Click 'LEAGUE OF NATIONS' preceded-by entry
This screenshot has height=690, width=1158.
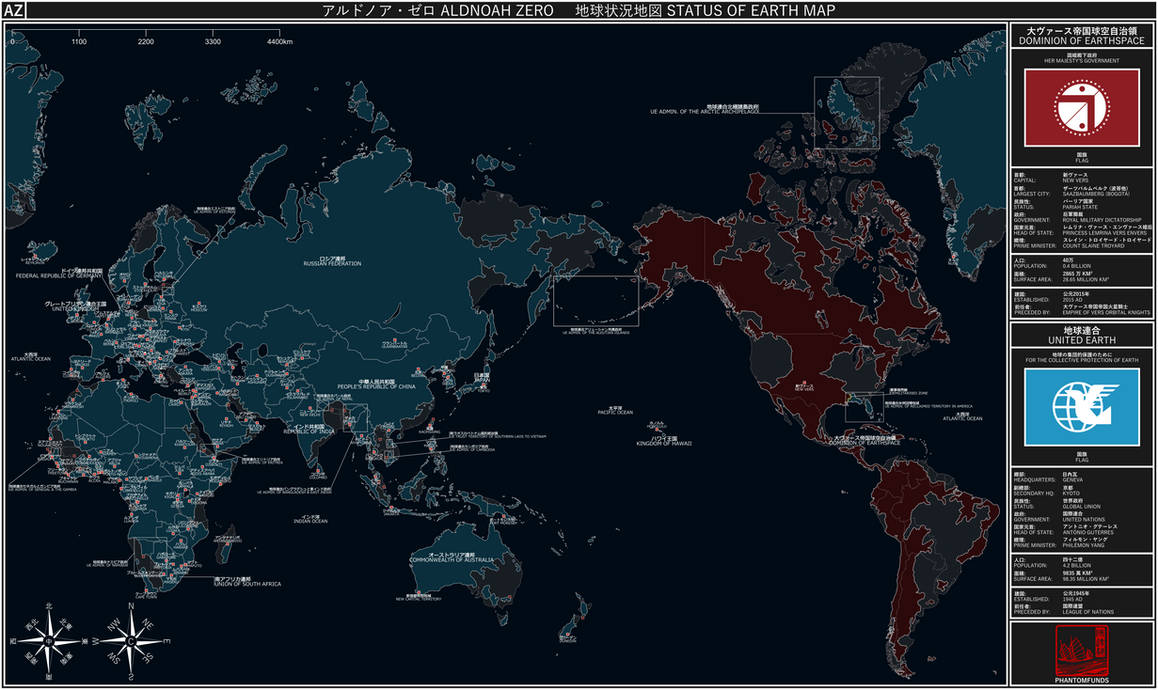point(1086,612)
